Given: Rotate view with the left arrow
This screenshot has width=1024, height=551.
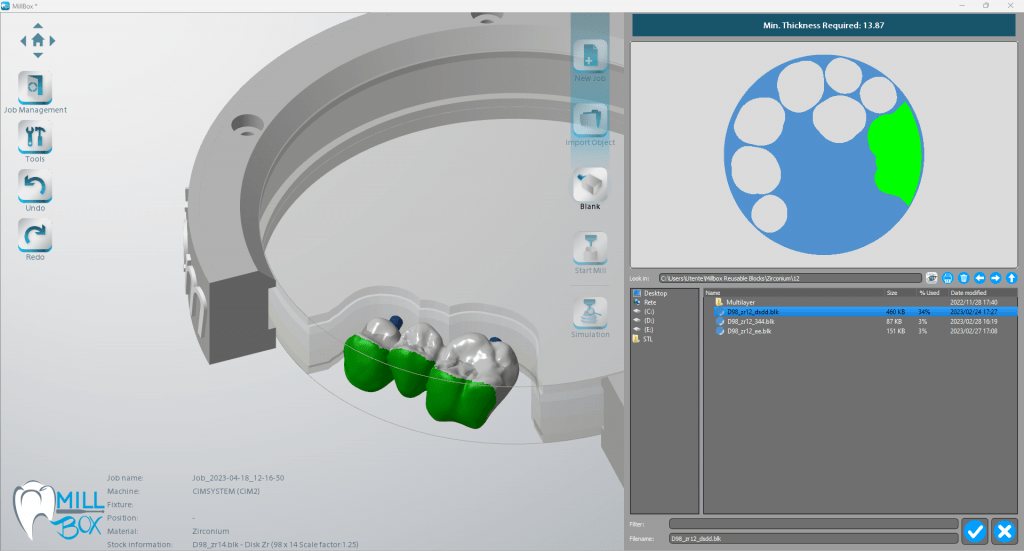Looking at the screenshot, I should [24, 40].
